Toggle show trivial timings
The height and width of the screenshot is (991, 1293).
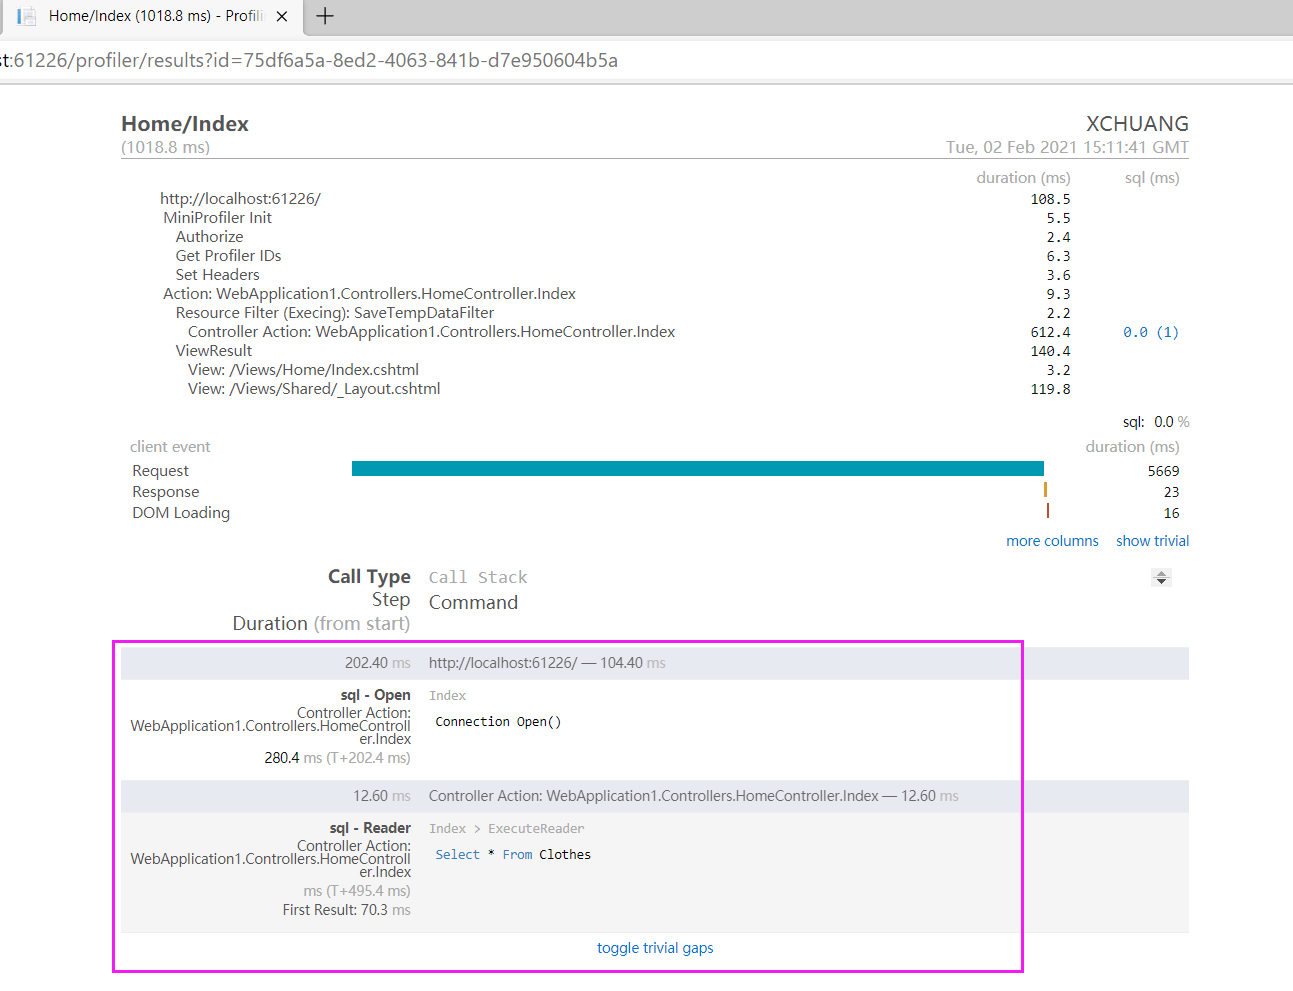1151,540
